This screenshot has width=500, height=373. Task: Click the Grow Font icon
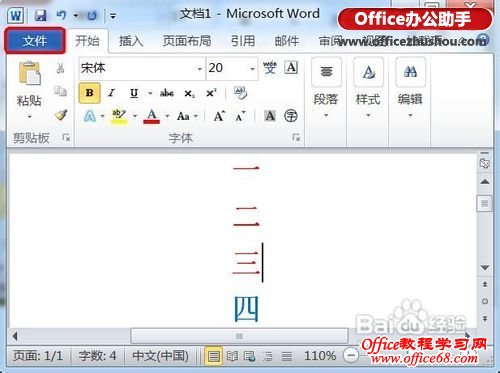click(x=219, y=116)
